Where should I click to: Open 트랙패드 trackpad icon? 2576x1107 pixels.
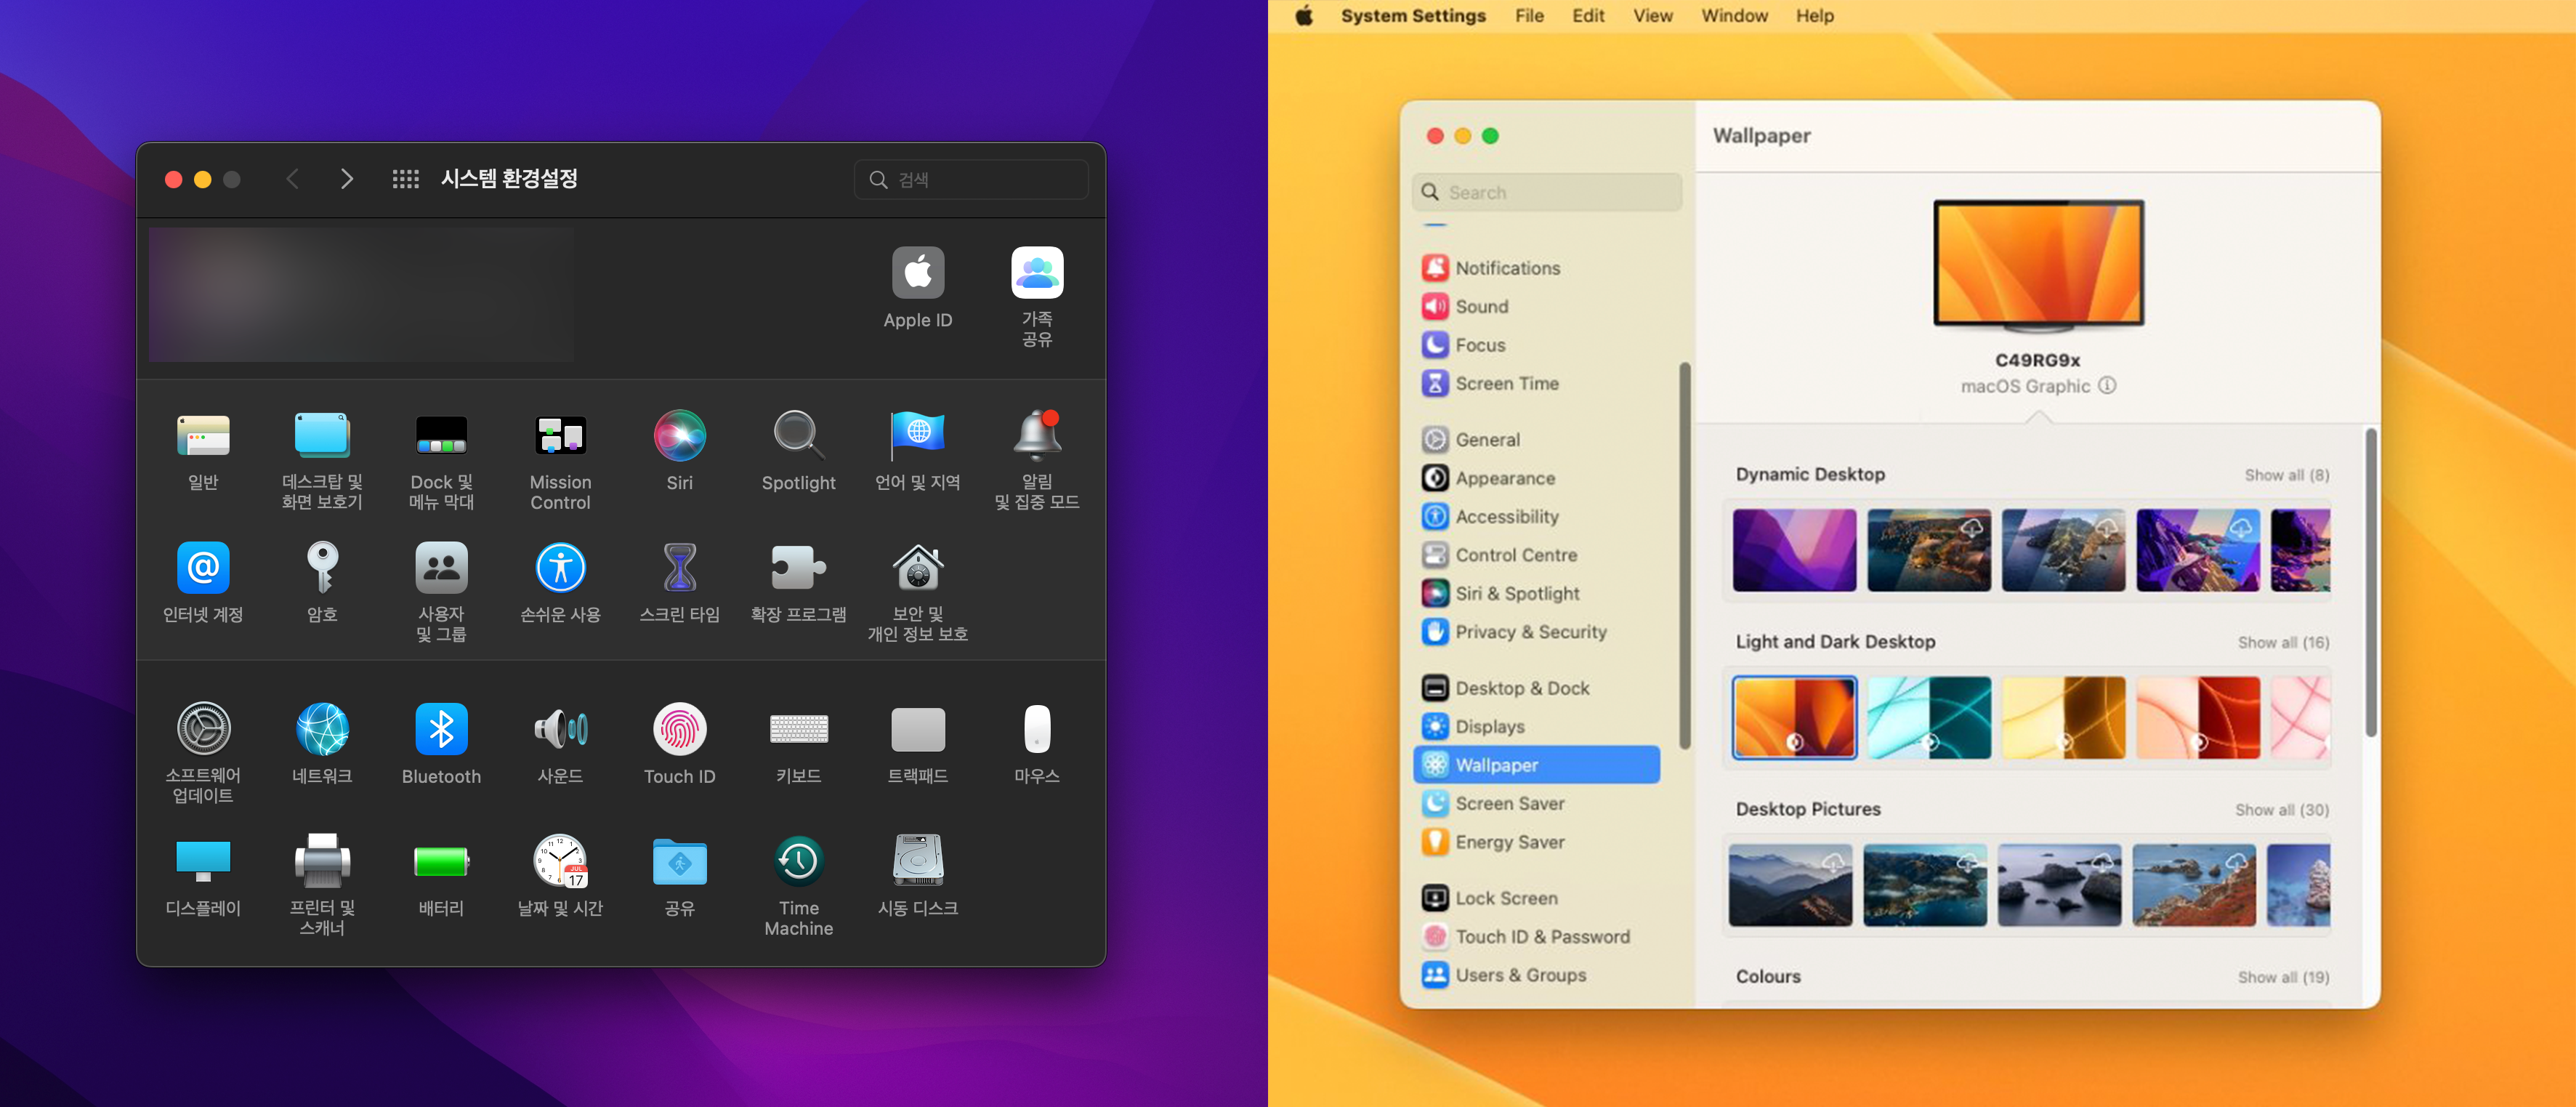(x=917, y=728)
